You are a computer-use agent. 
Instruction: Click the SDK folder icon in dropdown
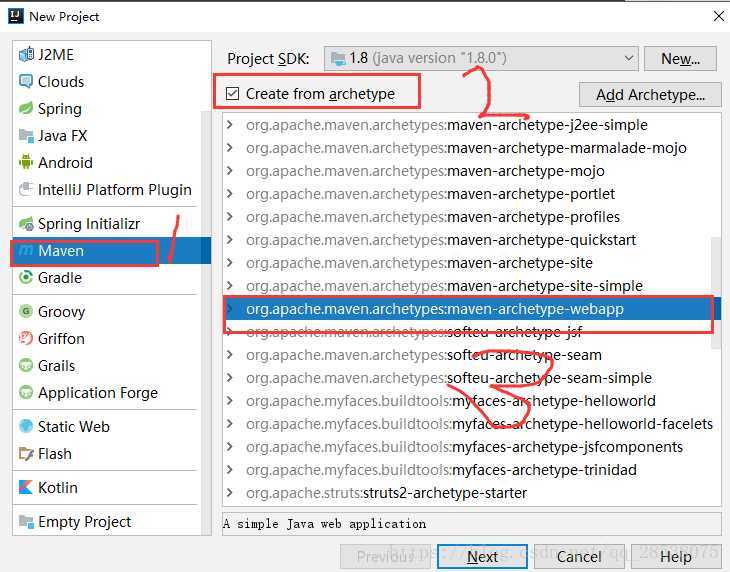pyautogui.click(x=338, y=59)
